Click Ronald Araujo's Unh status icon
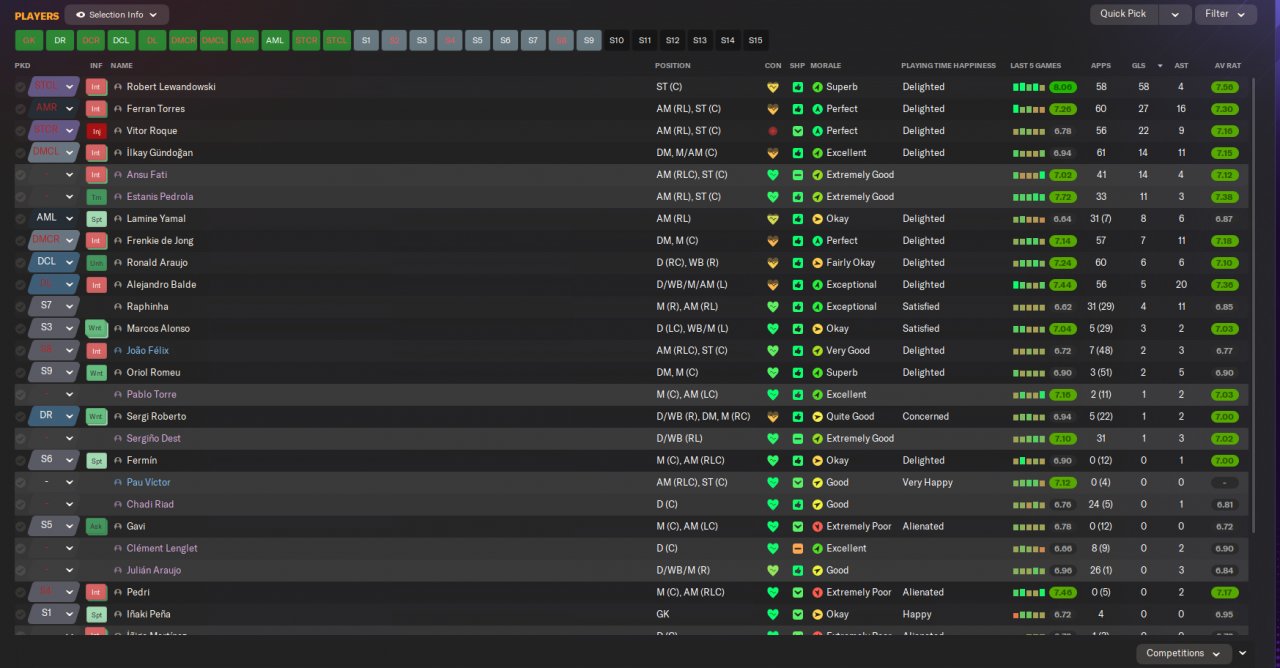Image resolution: width=1280 pixels, height=668 pixels. [96, 263]
